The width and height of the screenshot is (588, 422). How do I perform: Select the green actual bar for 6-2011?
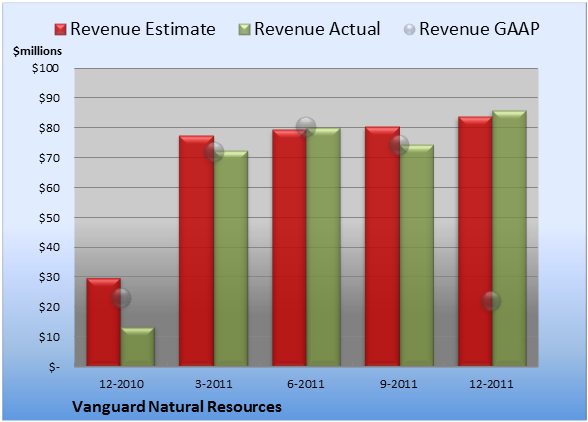click(x=323, y=247)
